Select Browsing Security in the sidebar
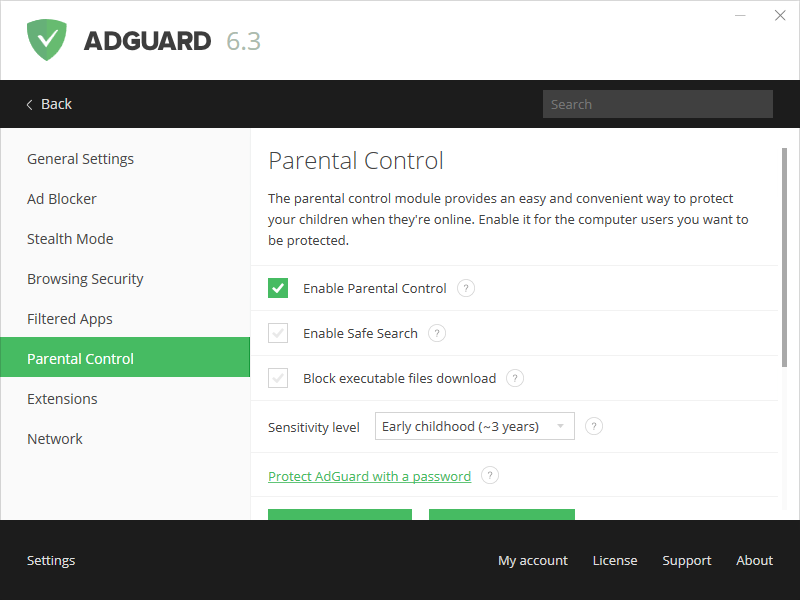 (x=85, y=279)
